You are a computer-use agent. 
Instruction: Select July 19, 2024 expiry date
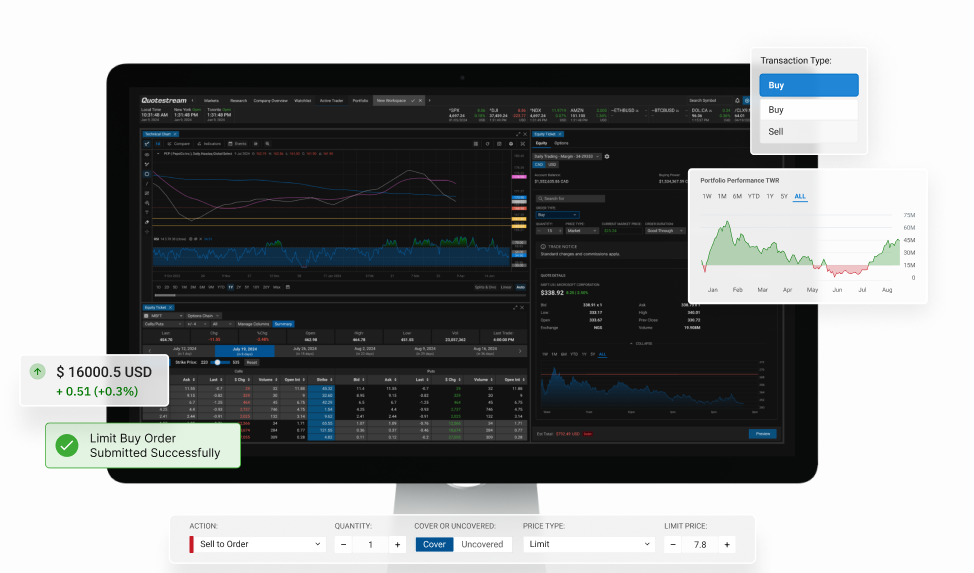[245, 351]
